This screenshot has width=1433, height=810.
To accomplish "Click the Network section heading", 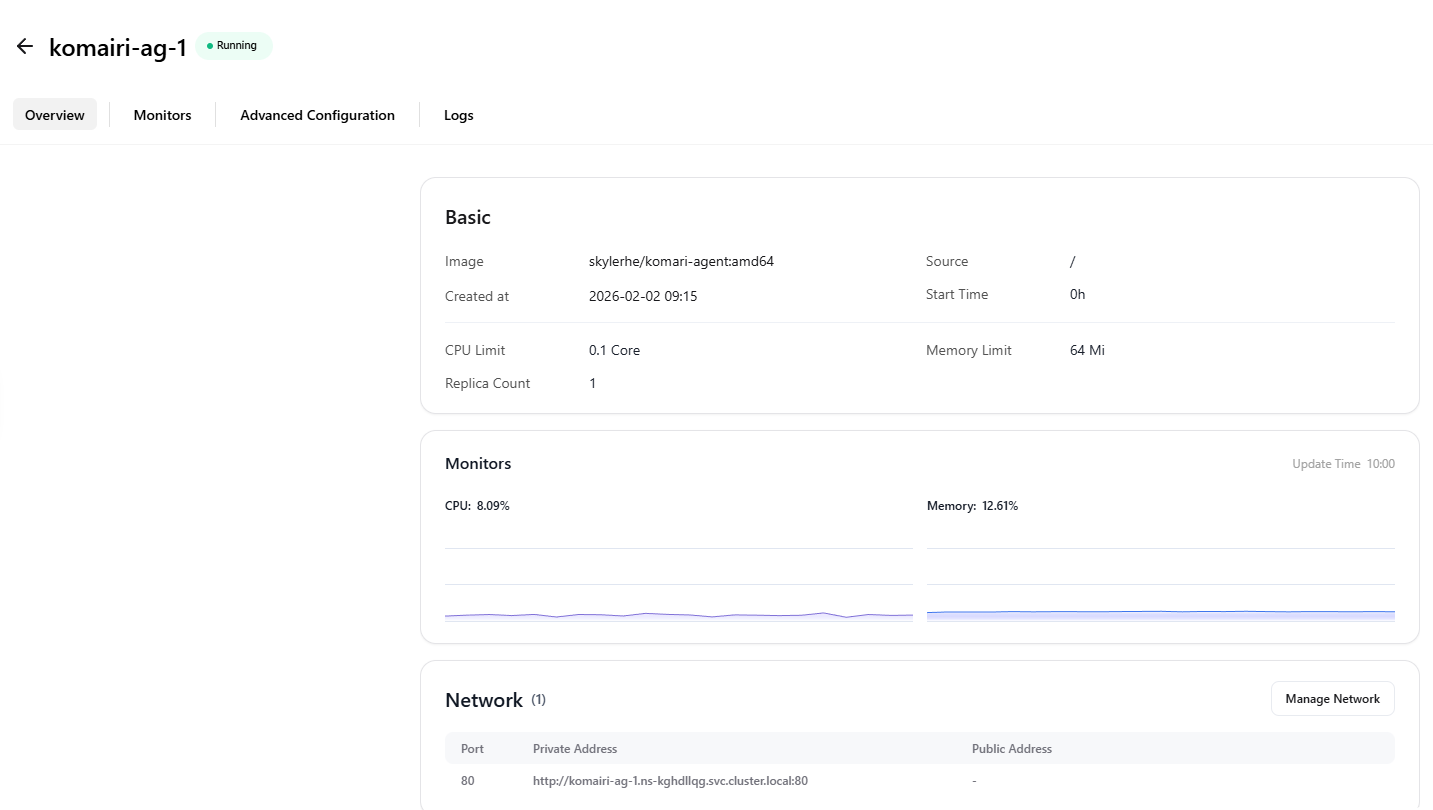I will [x=484, y=700].
